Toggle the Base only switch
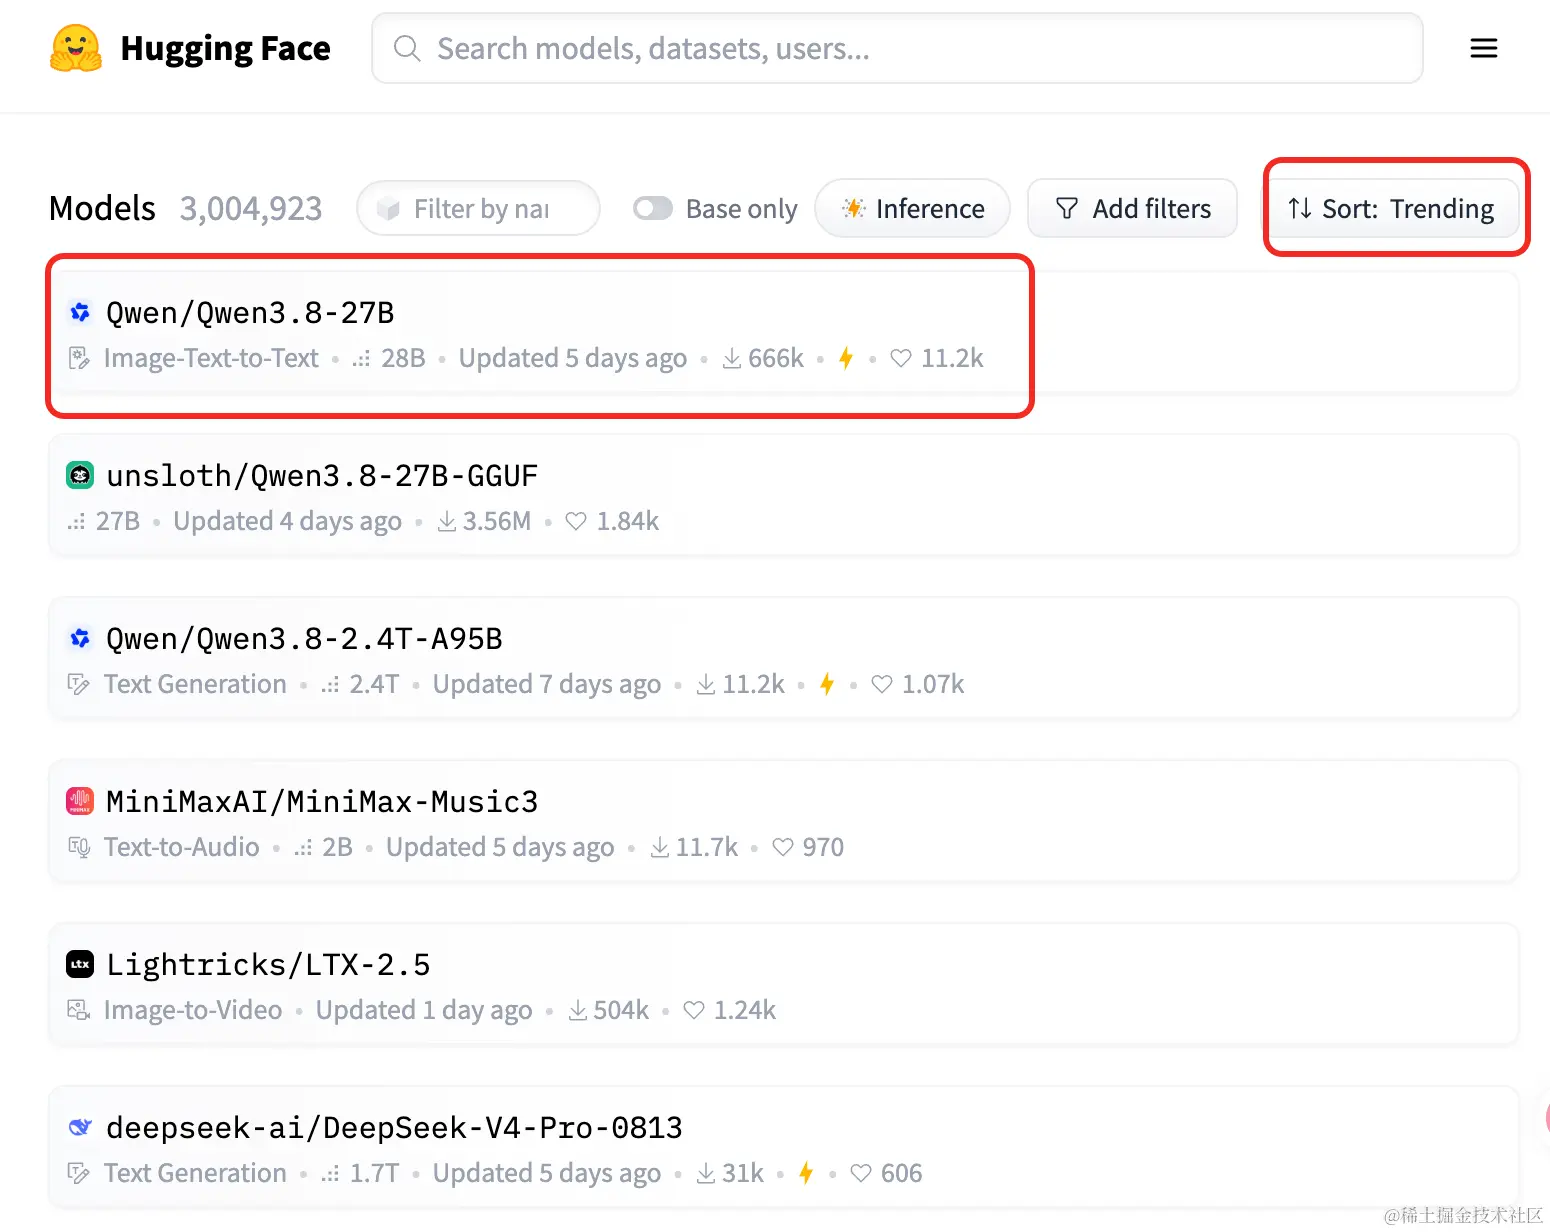 click(x=653, y=208)
